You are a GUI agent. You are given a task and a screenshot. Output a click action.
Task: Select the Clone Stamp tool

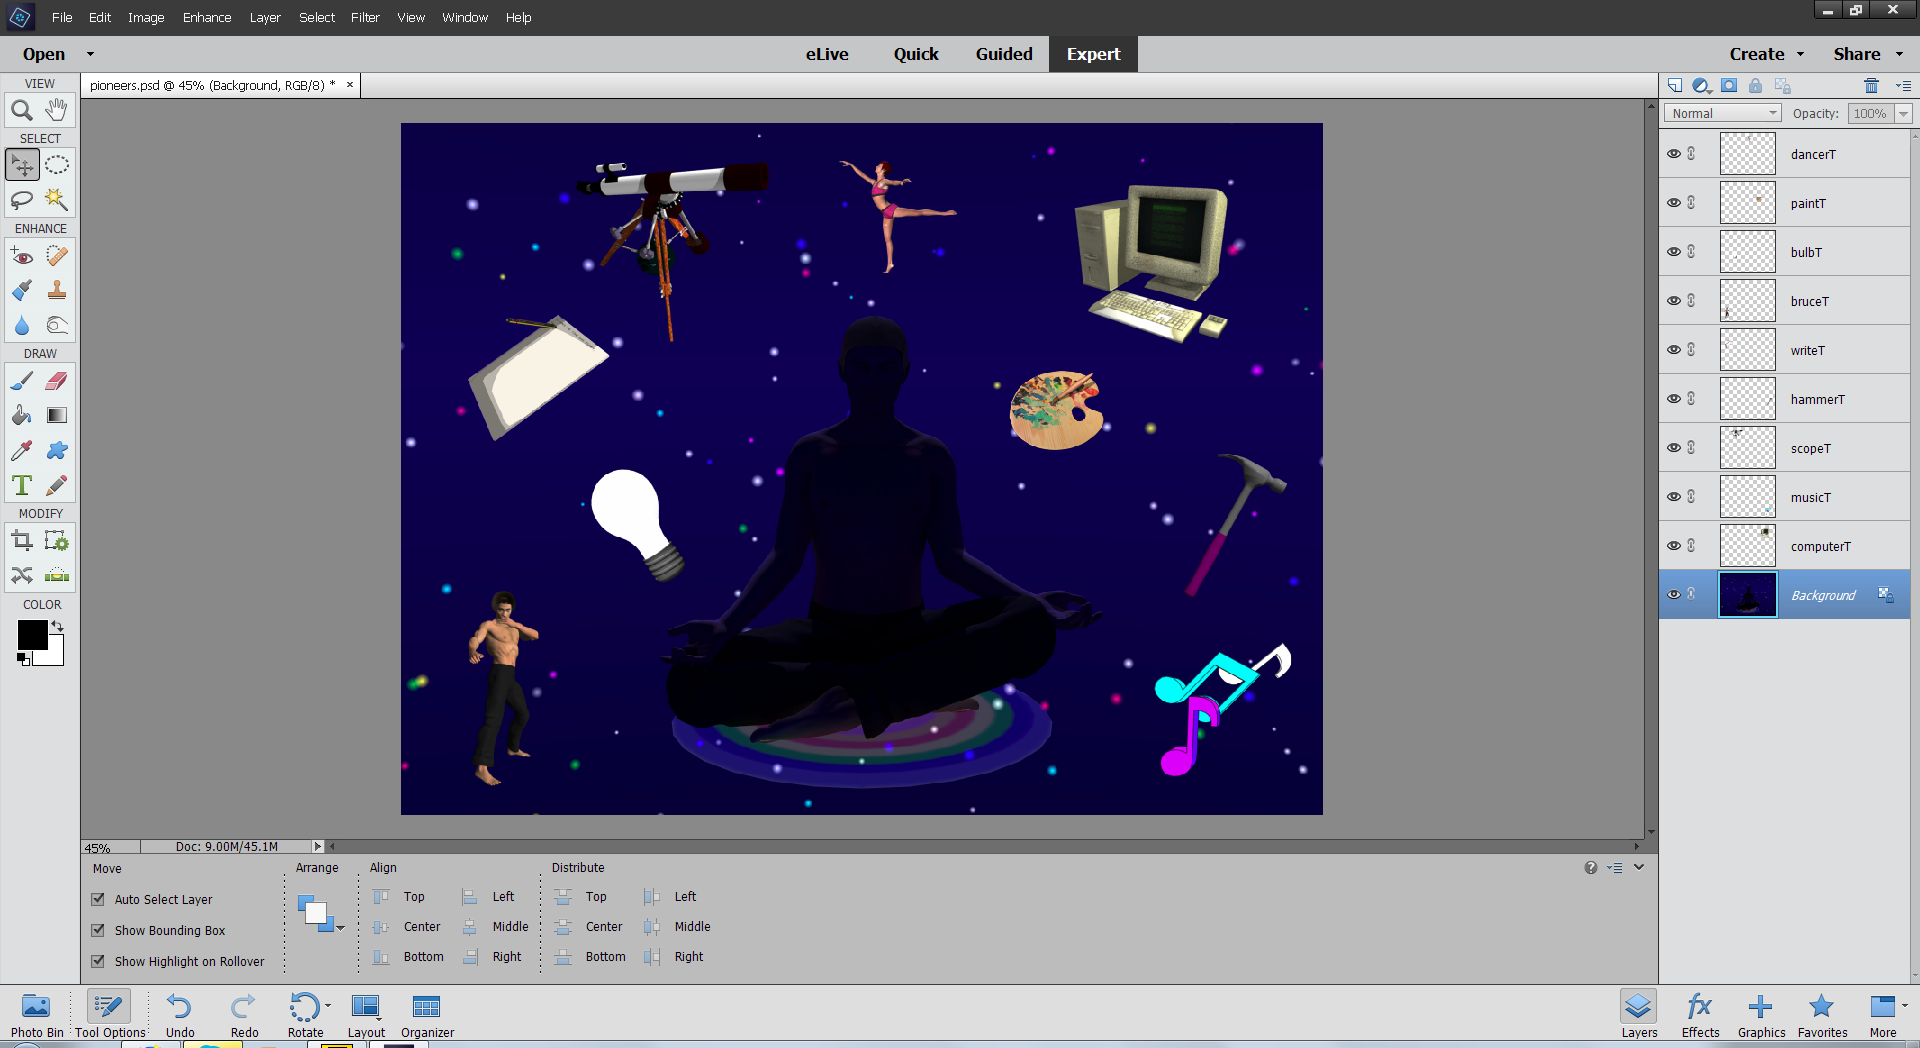point(57,290)
